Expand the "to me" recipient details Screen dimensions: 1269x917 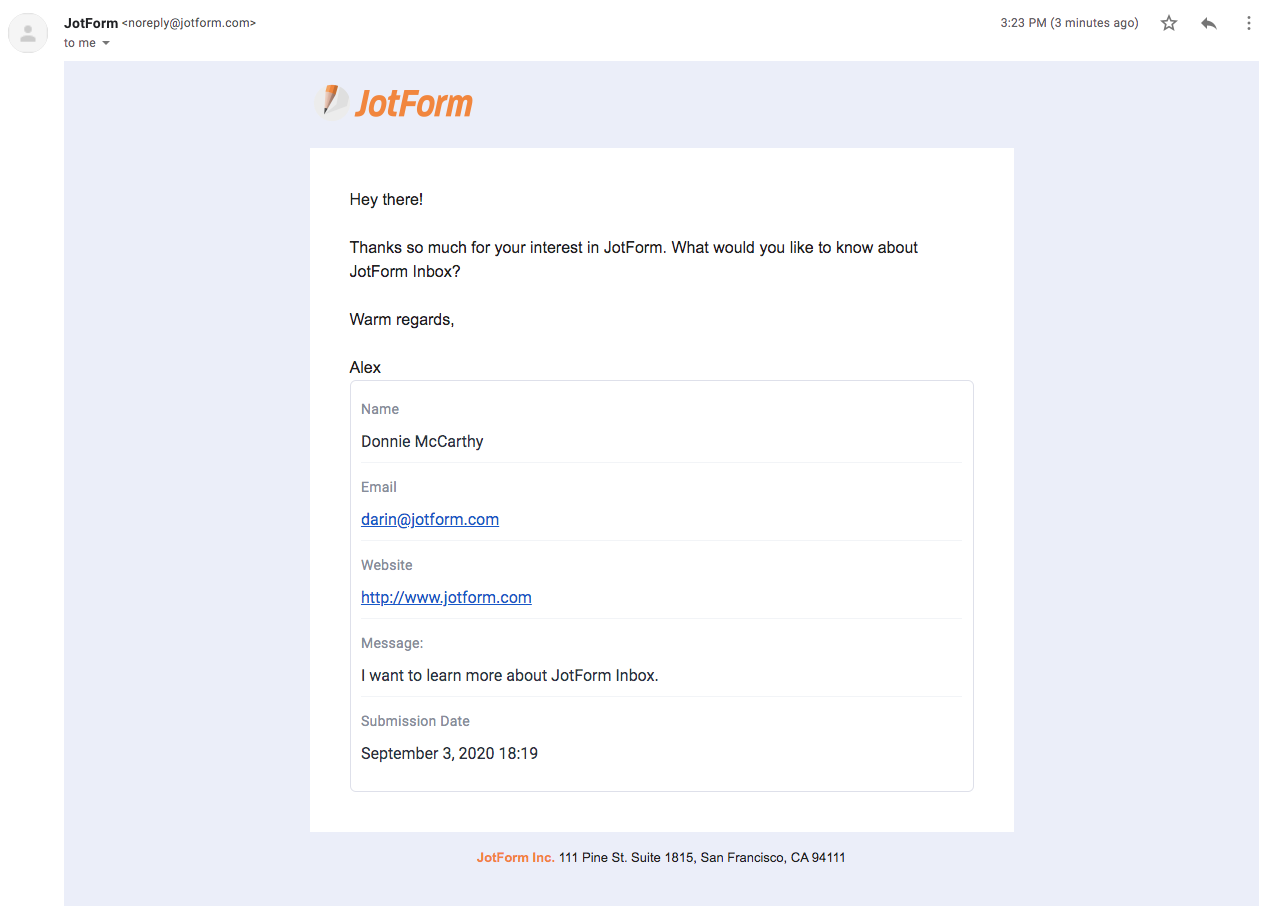tap(106, 43)
